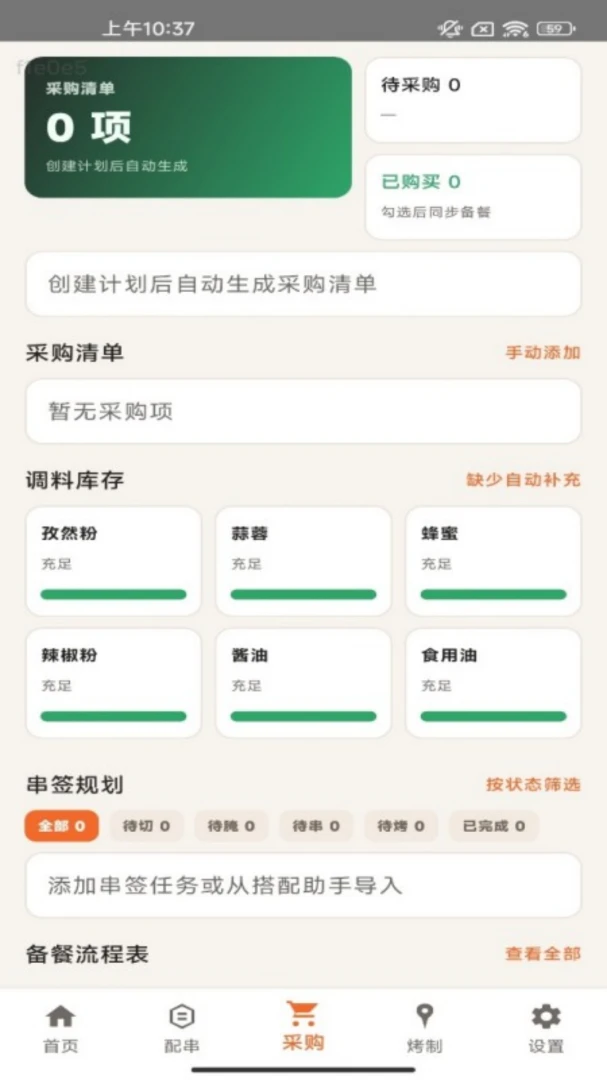The height and width of the screenshot is (1080, 607).
Task: Click the 孜然粉 stock level bar
Action: [x=114, y=594]
